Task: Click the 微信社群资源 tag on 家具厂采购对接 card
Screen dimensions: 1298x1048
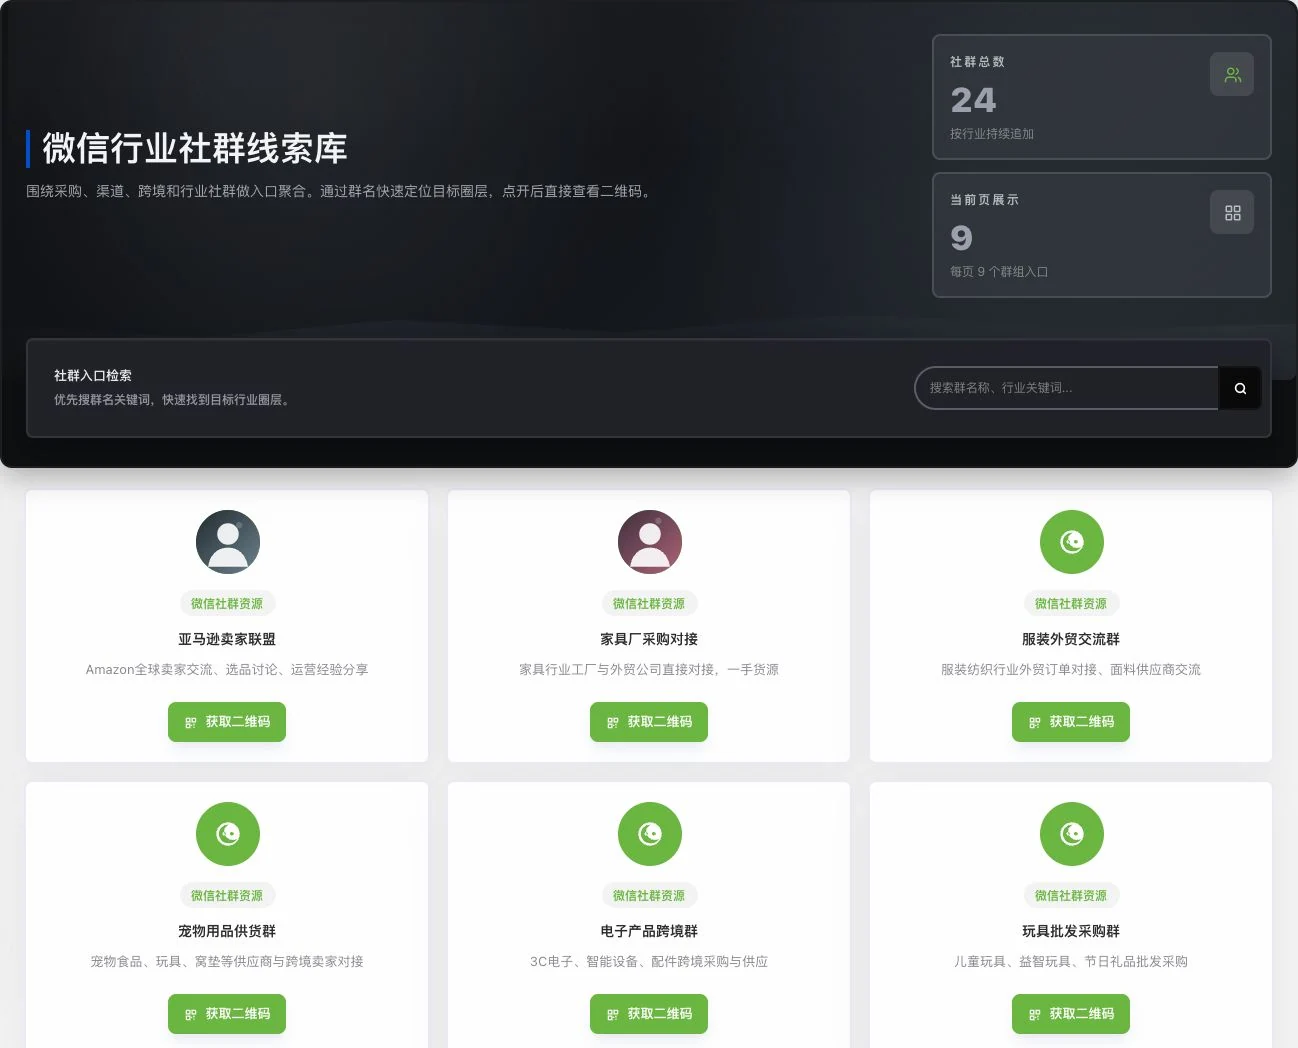Action: coord(649,604)
